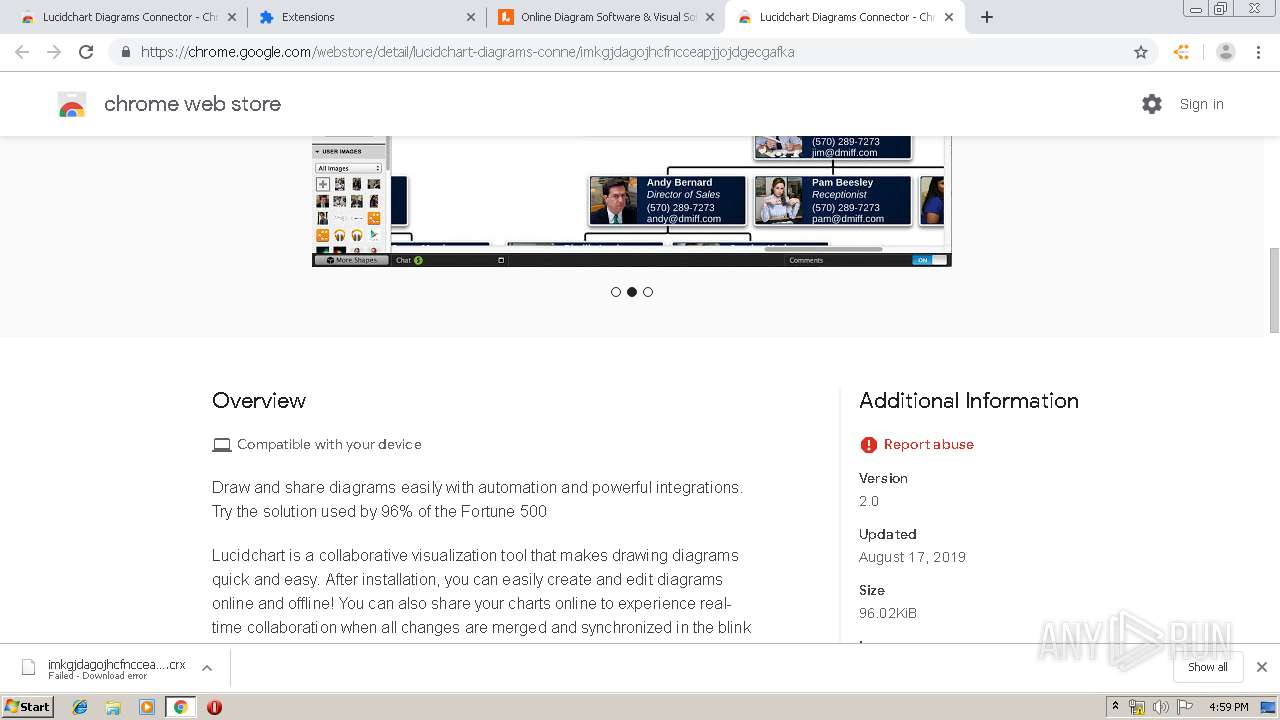View site security lock information
Viewport: 1280px width, 720px height.
(x=125, y=52)
